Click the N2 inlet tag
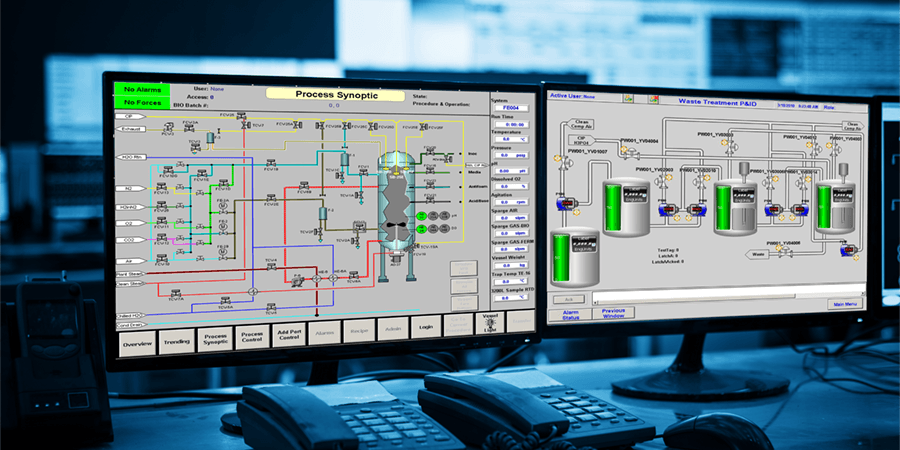 tap(130, 188)
